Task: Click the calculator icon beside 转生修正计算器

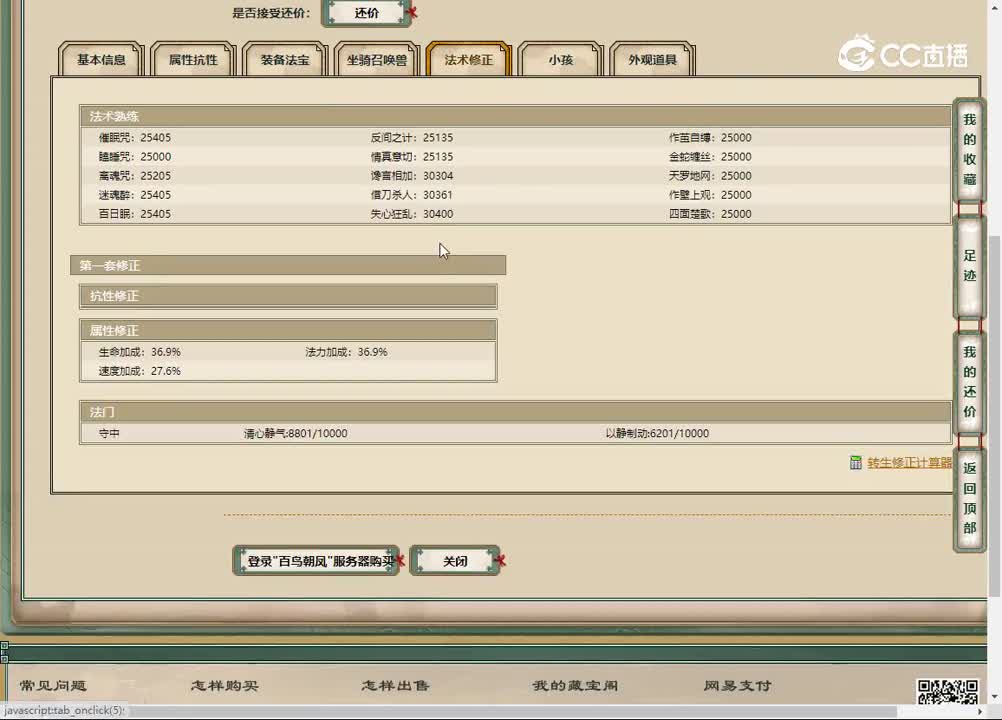Action: [855, 462]
